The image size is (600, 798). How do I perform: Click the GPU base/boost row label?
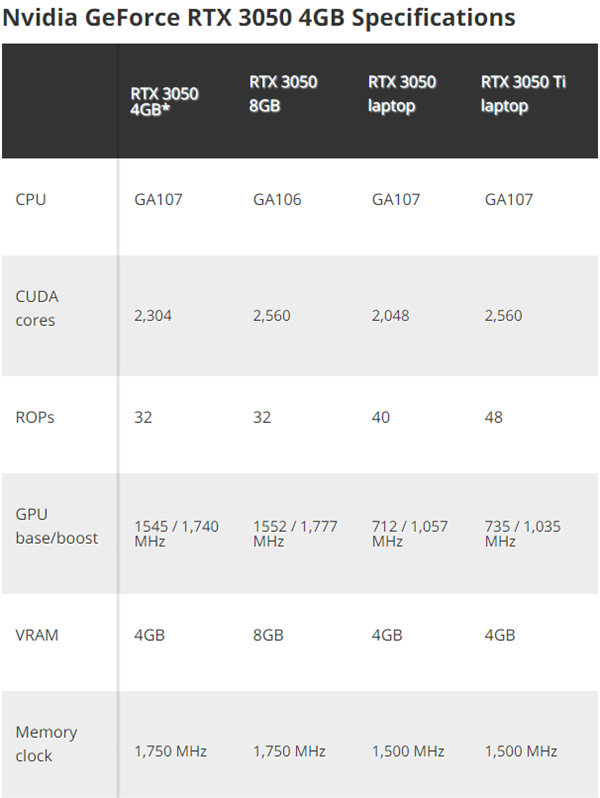tap(56, 526)
